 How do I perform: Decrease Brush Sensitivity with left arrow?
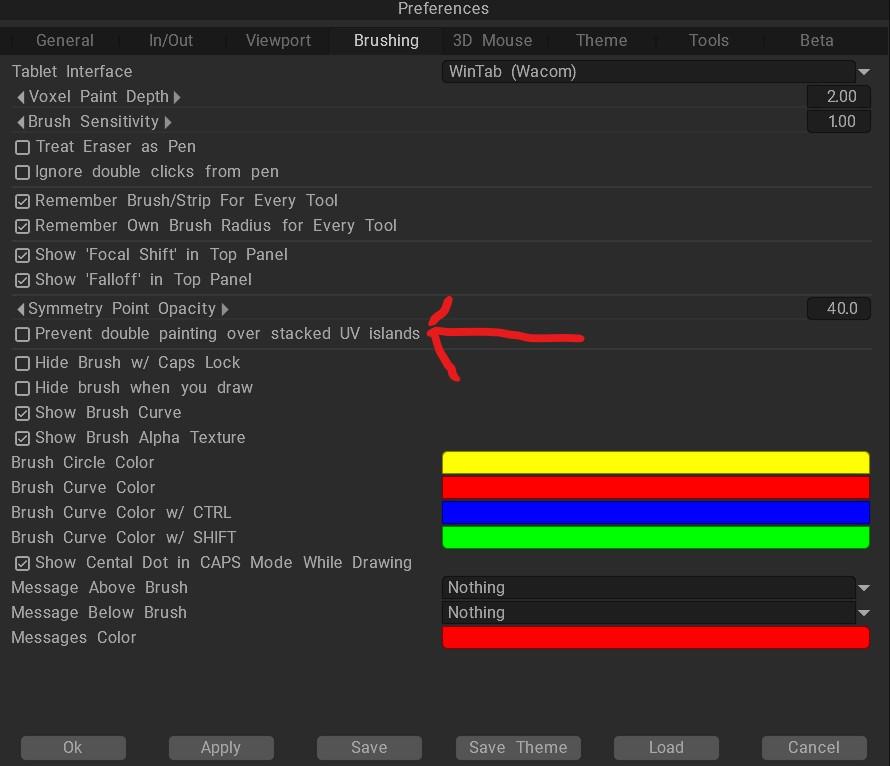(20, 122)
